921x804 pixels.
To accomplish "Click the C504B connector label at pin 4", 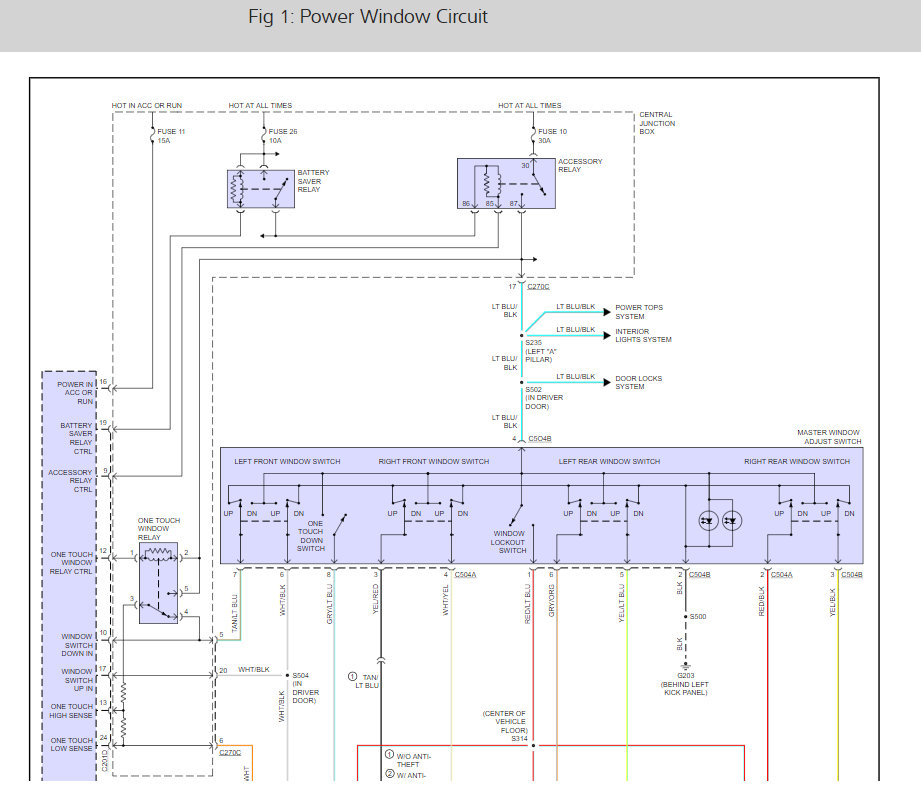I will 541,439.
